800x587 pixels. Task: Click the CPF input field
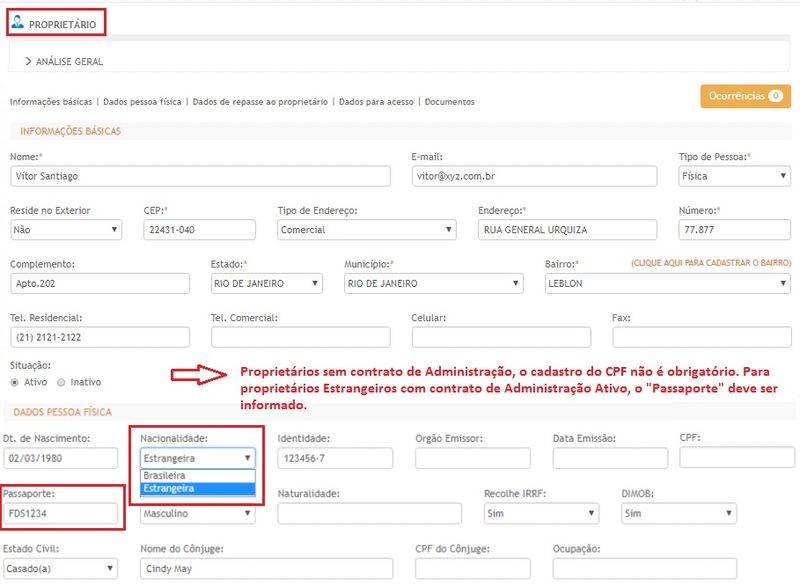[737, 457]
